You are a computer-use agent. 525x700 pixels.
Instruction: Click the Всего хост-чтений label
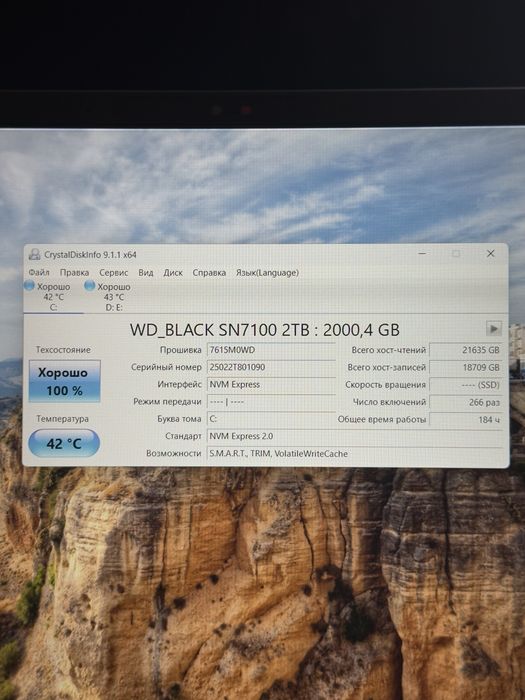[x=389, y=350]
